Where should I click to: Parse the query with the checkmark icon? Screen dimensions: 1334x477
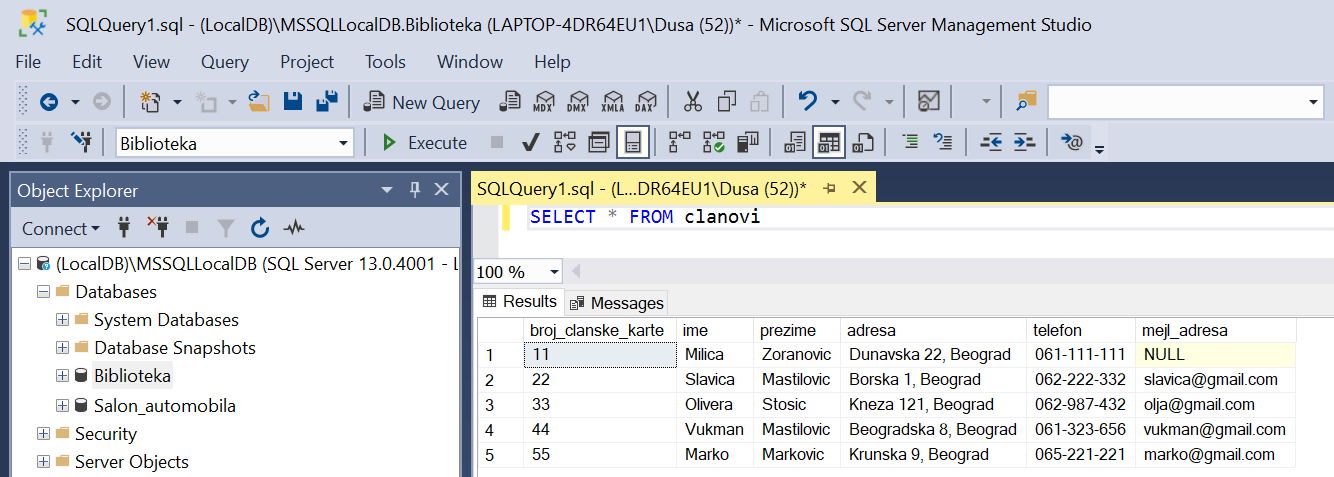(532, 143)
